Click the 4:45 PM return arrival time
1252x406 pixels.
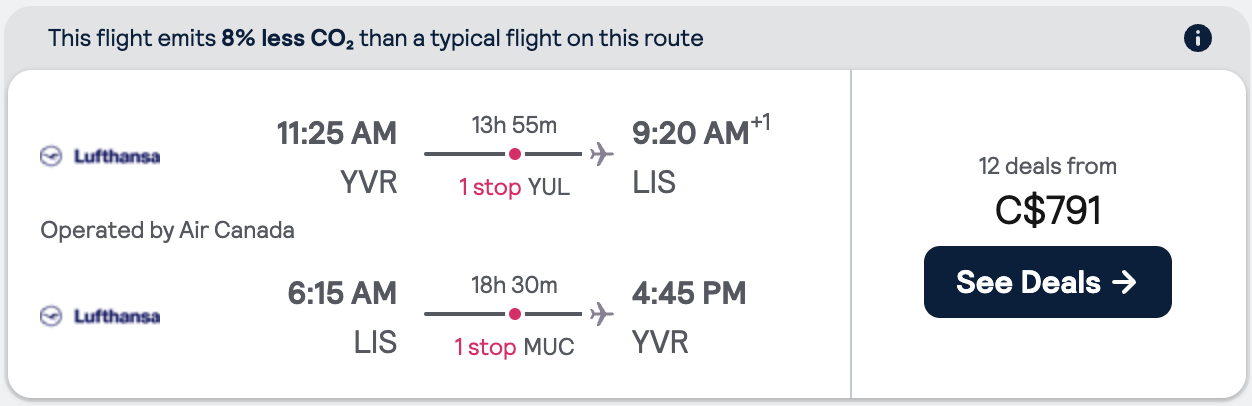pos(689,292)
